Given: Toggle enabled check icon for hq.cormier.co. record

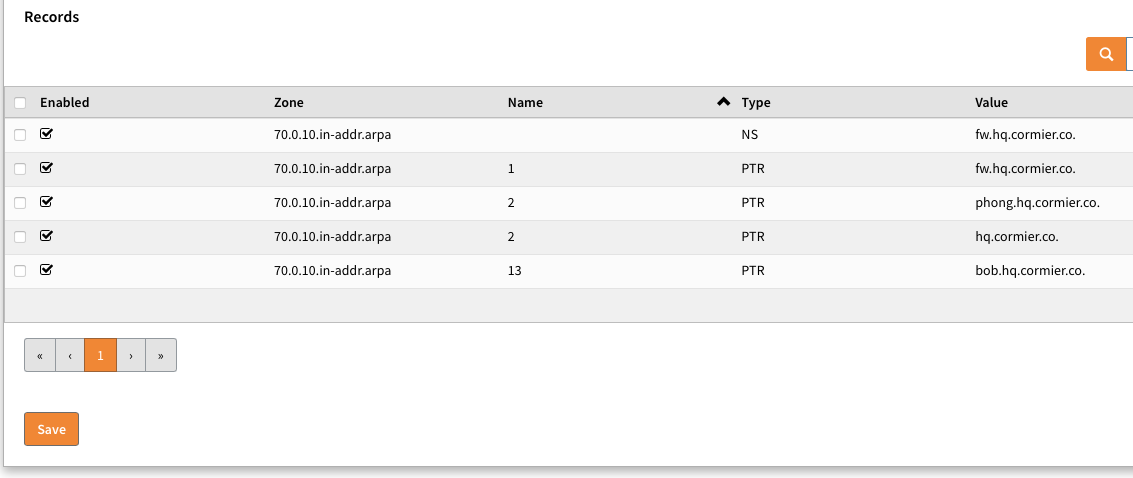Looking at the screenshot, I should pos(46,235).
